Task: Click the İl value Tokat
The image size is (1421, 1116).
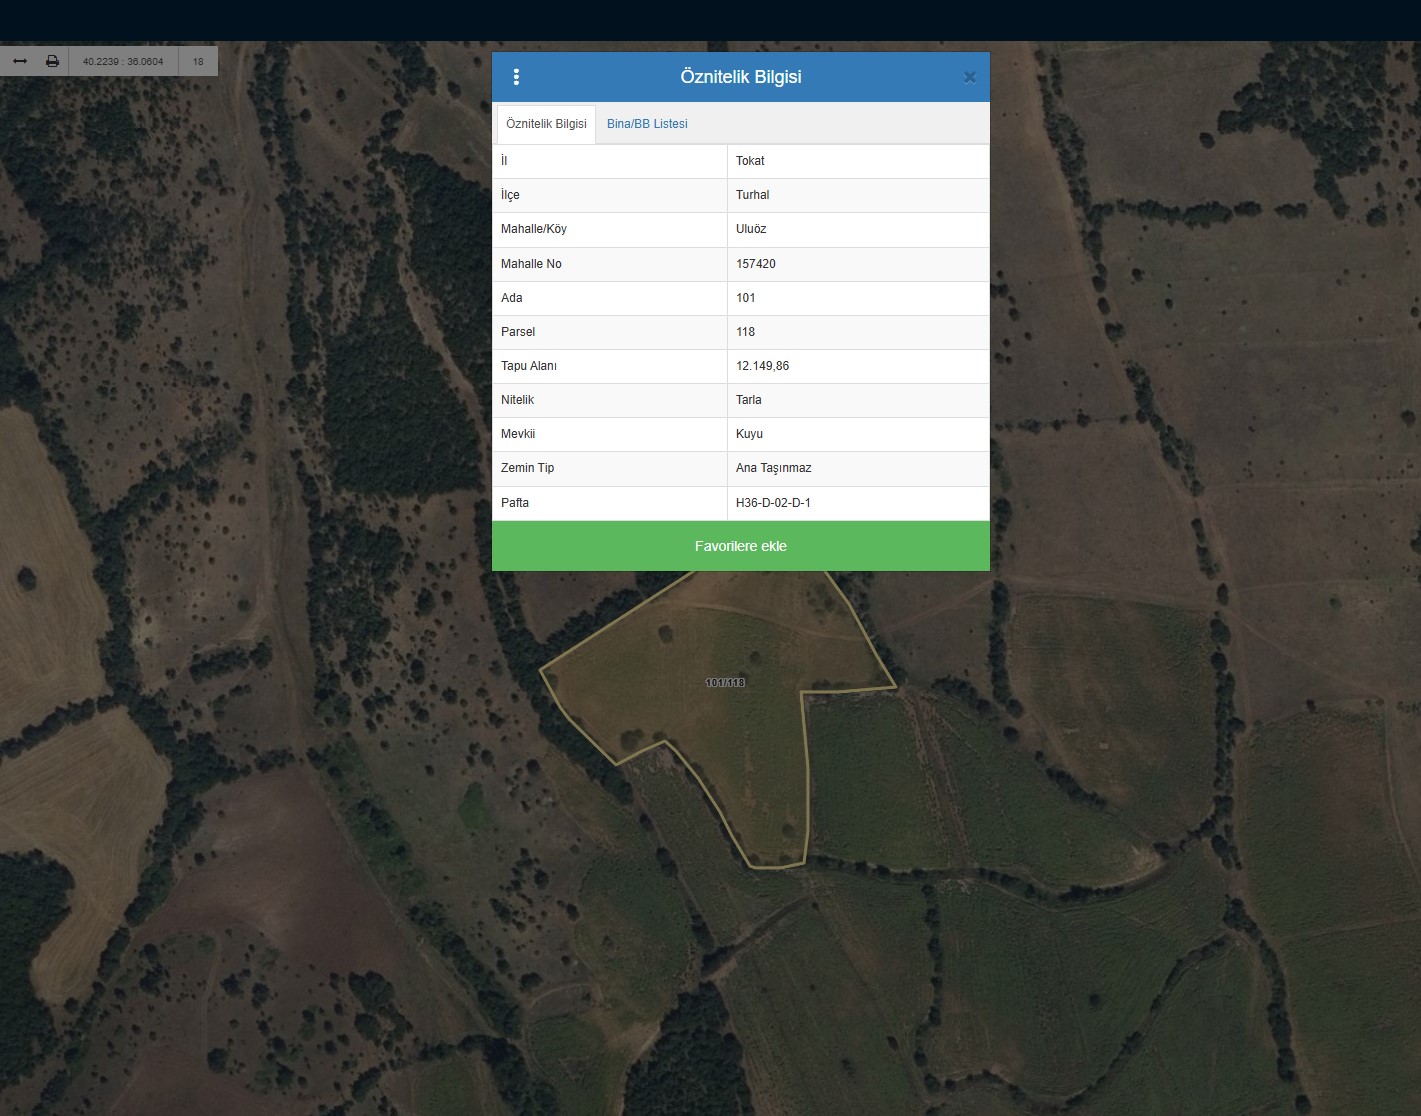Action: tap(750, 161)
